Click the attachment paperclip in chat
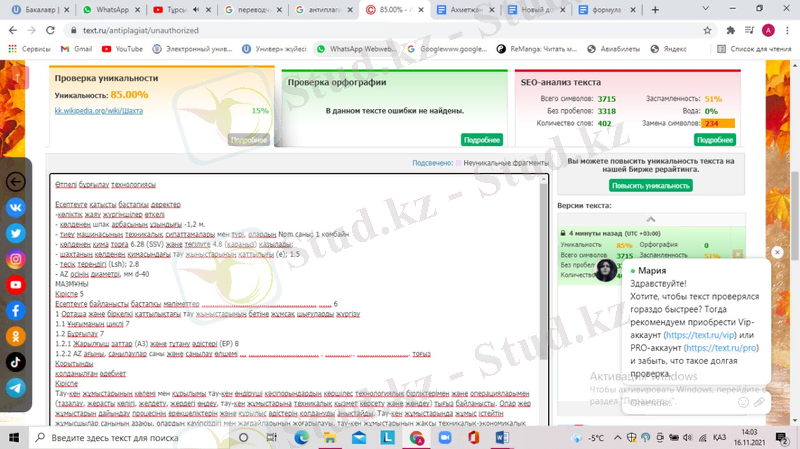 click(759, 403)
